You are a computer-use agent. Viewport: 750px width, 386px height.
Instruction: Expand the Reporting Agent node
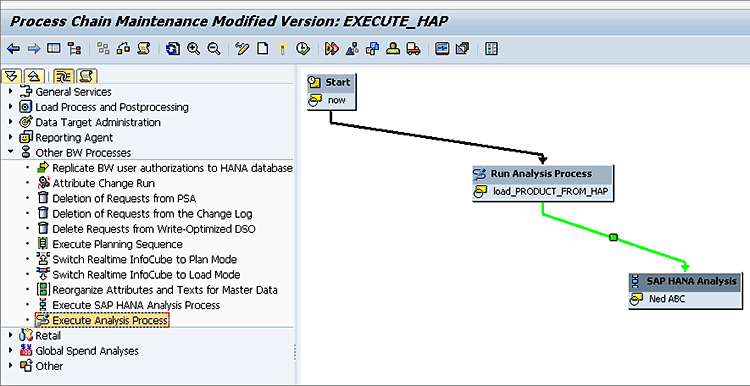click(11, 137)
